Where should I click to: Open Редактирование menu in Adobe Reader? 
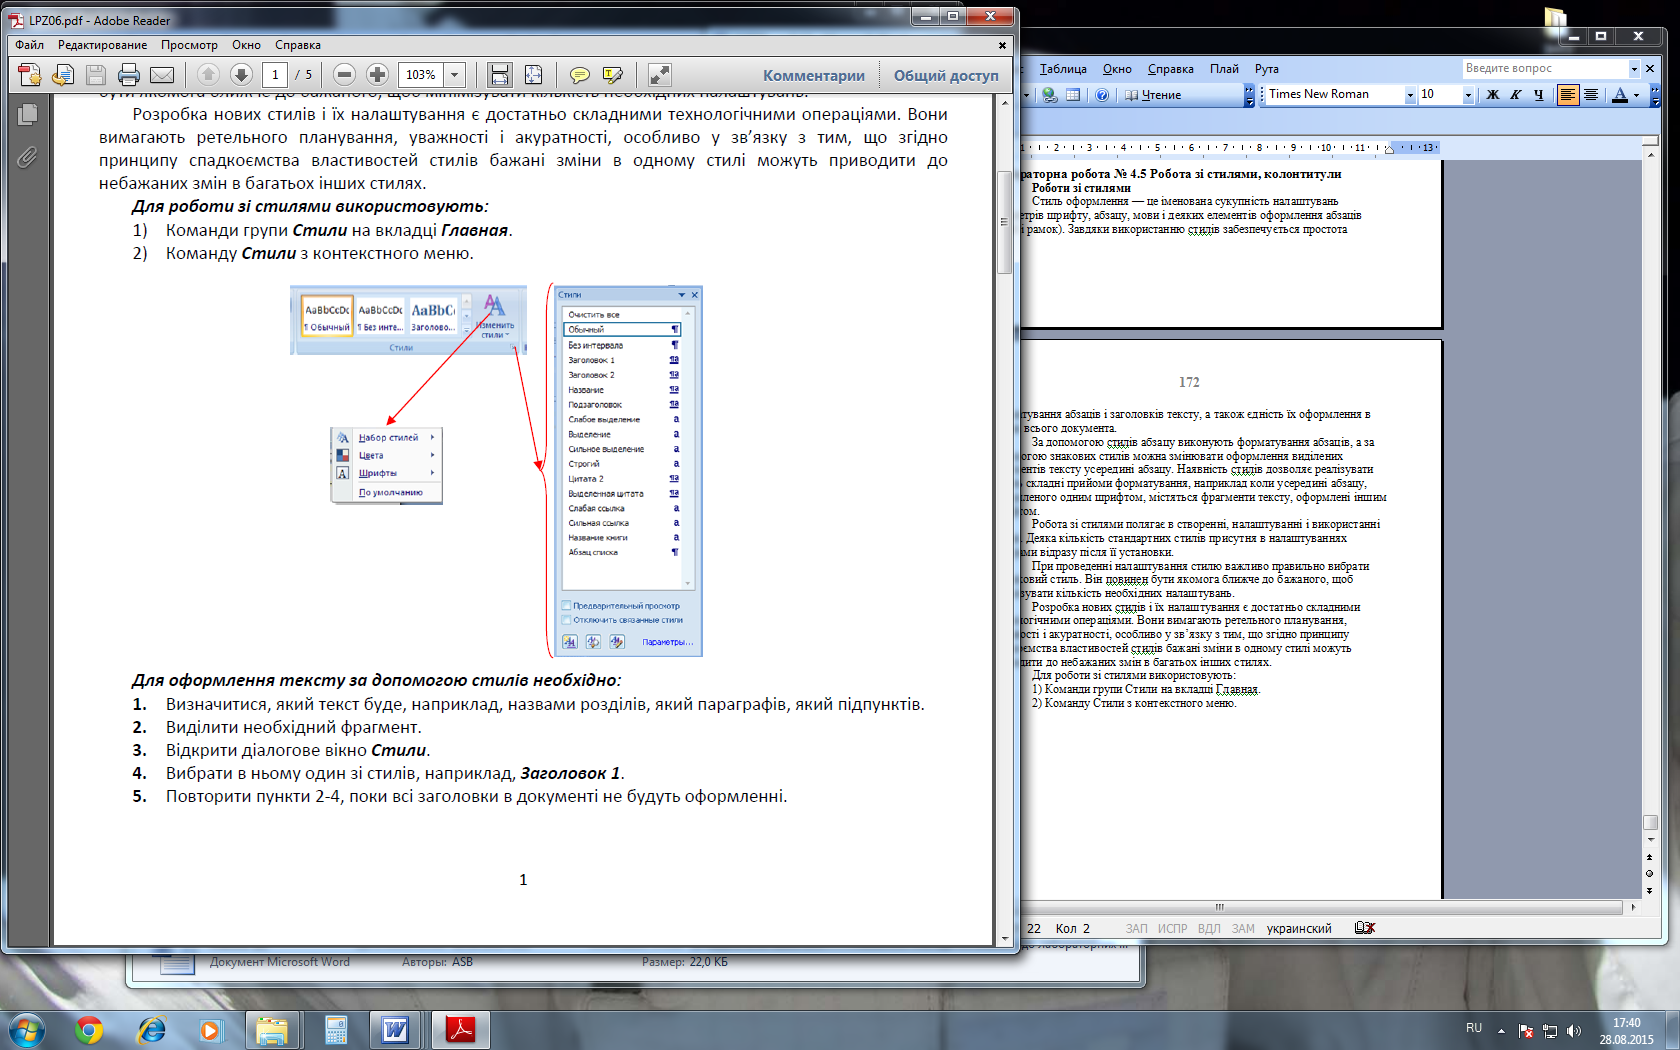[102, 45]
